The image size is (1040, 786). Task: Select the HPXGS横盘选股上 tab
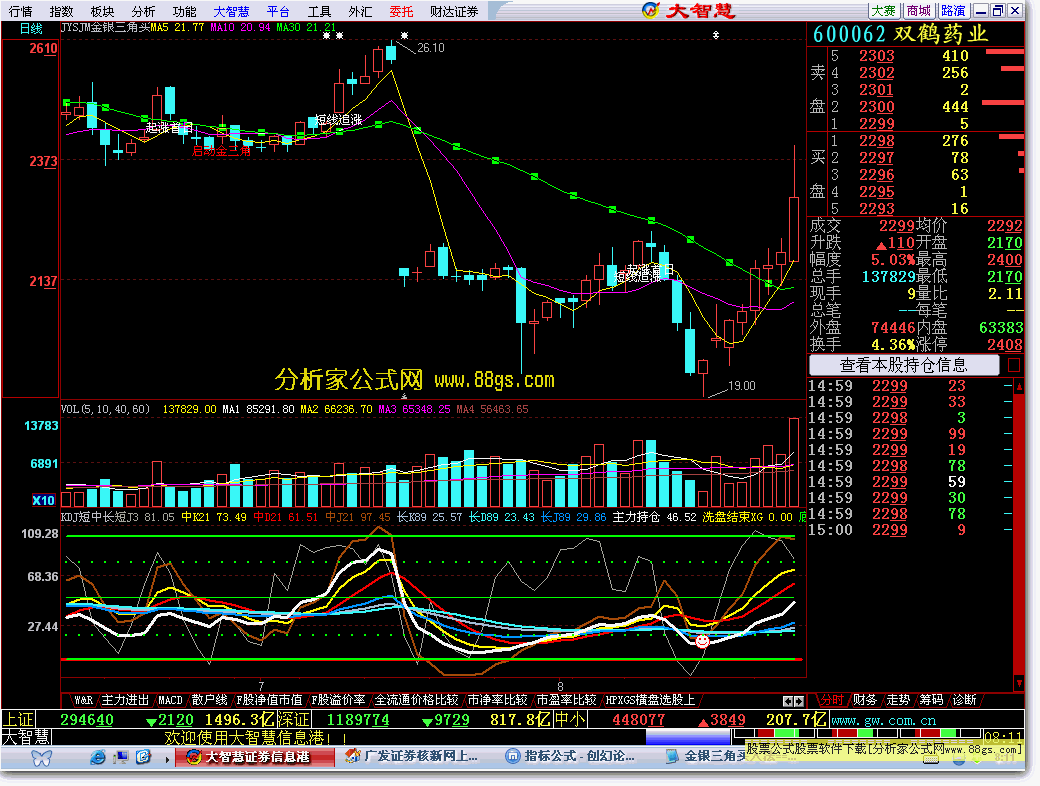tap(650, 700)
